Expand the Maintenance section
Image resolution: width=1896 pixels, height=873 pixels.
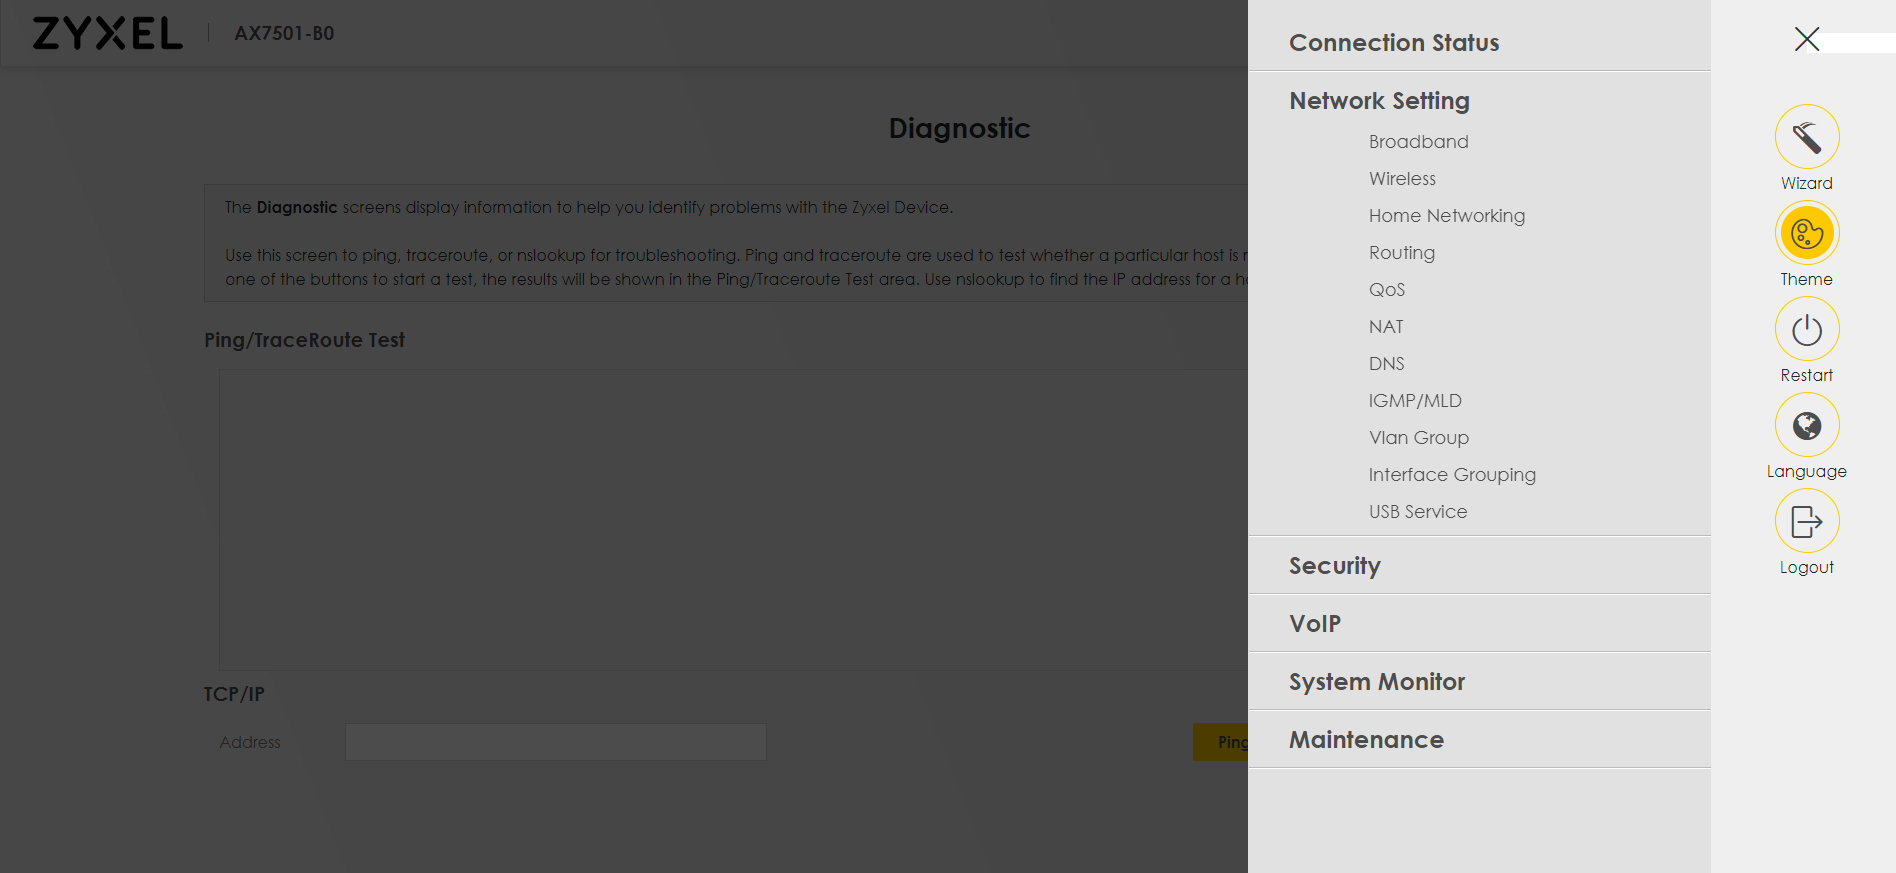click(x=1366, y=740)
